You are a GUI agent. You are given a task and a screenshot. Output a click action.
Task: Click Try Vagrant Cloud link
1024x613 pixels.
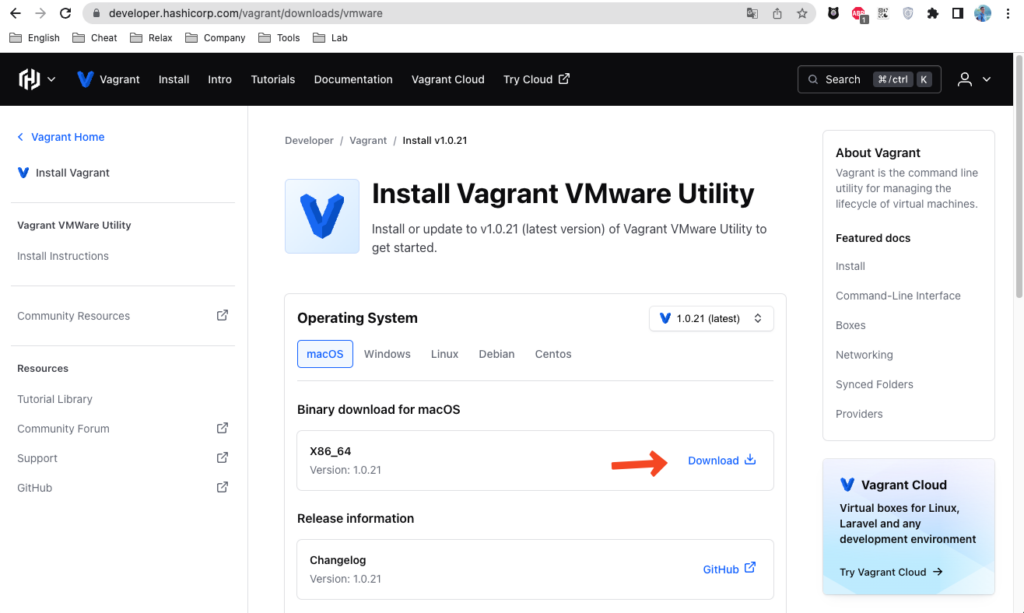(x=891, y=572)
